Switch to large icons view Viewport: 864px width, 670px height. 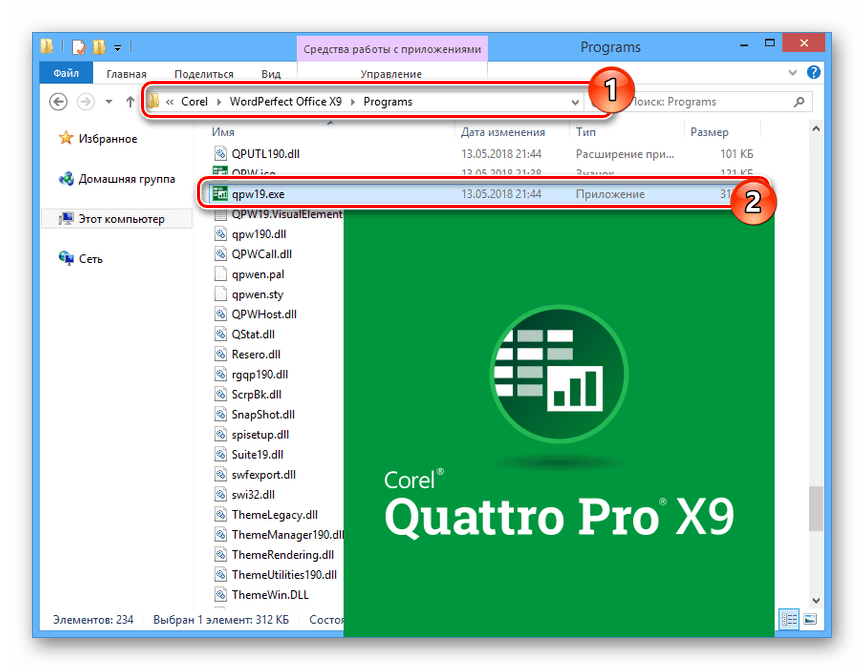(810, 619)
